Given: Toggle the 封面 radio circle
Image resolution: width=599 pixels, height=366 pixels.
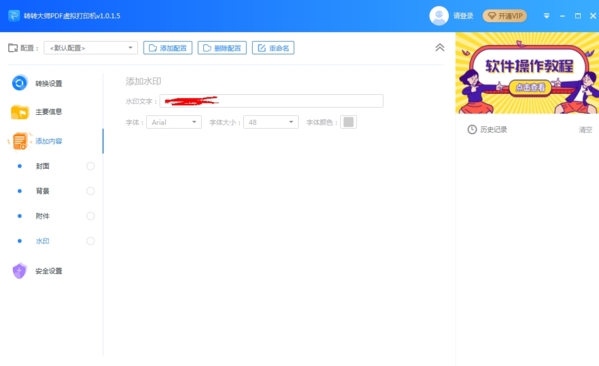Looking at the screenshot, I should coord(91,166).
